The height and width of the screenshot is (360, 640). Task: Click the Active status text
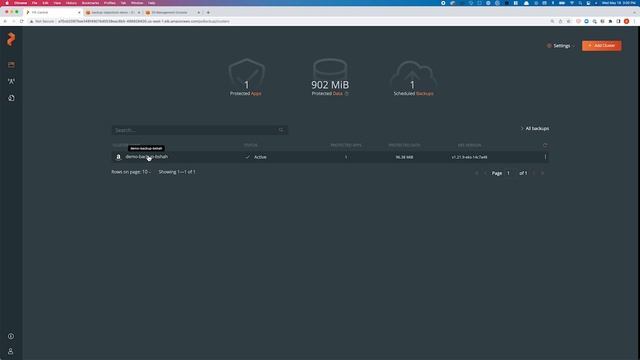coord(260,157)
